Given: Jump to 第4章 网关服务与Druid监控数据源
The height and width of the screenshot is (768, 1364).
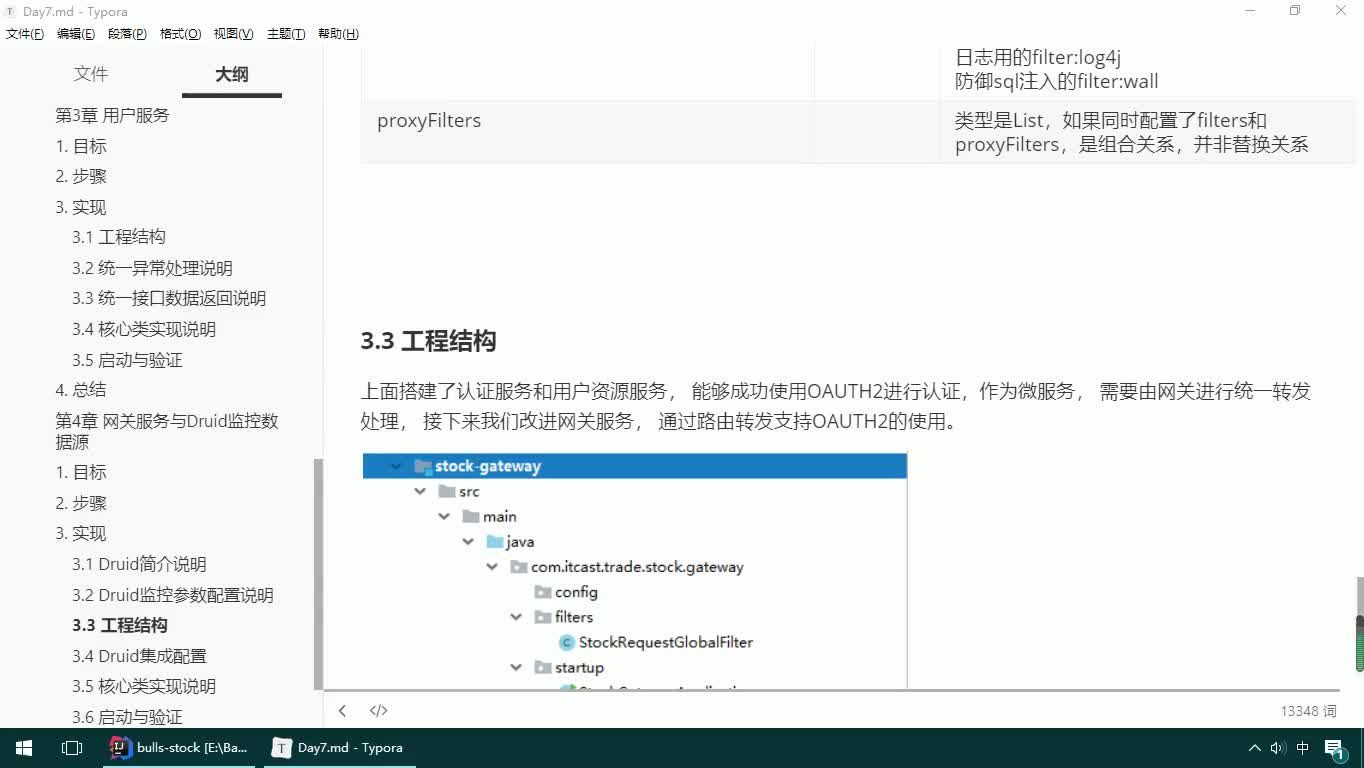Looking at the screenshot, I should tap(167, 431).
